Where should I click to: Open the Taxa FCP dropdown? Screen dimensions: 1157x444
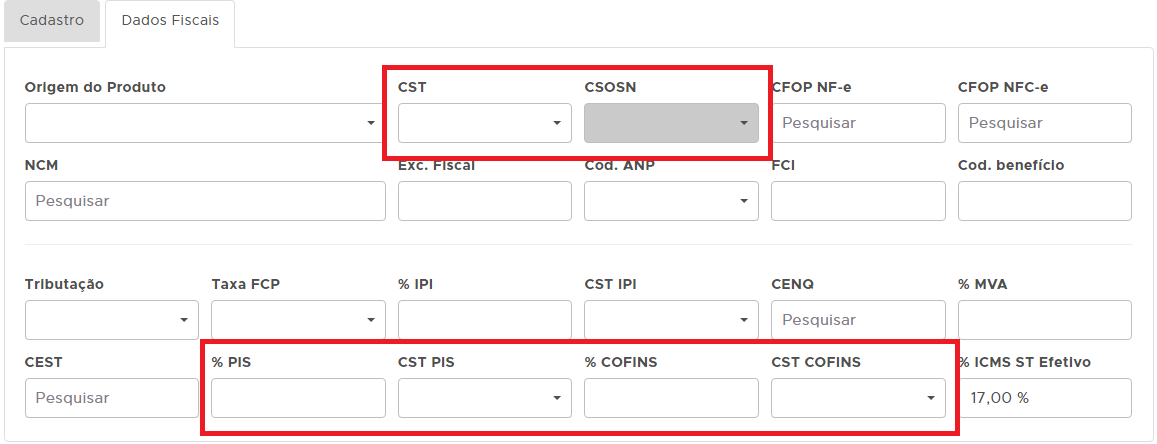tap(298, 320)
